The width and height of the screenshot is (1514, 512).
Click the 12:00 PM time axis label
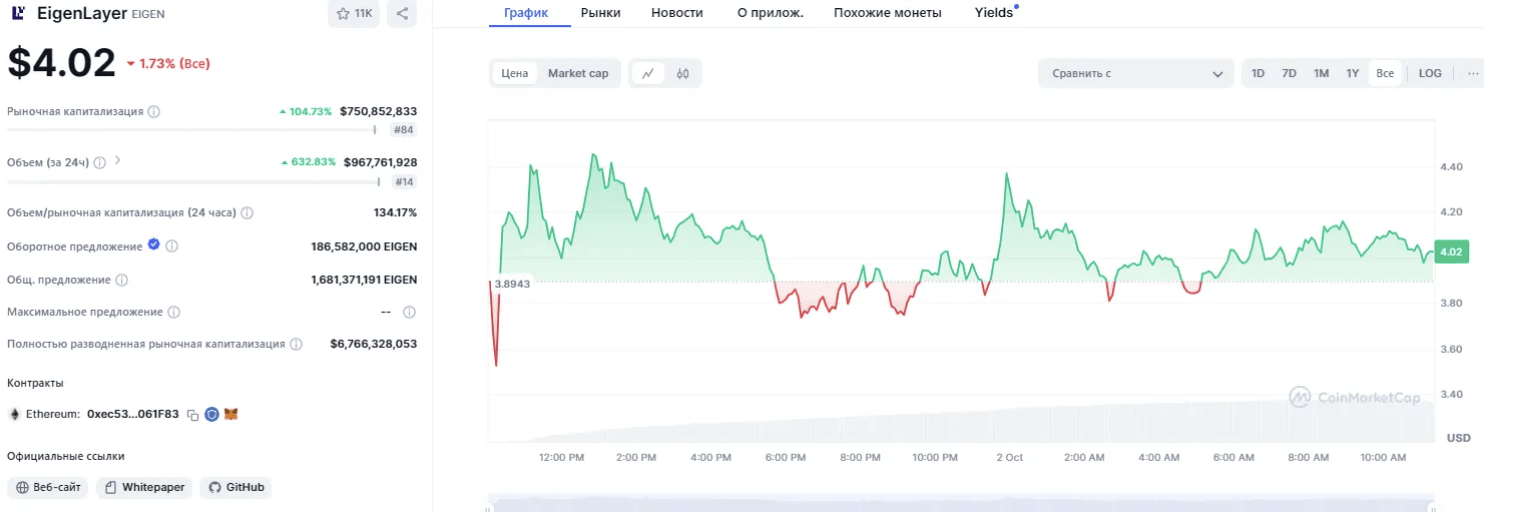(561, 457)
